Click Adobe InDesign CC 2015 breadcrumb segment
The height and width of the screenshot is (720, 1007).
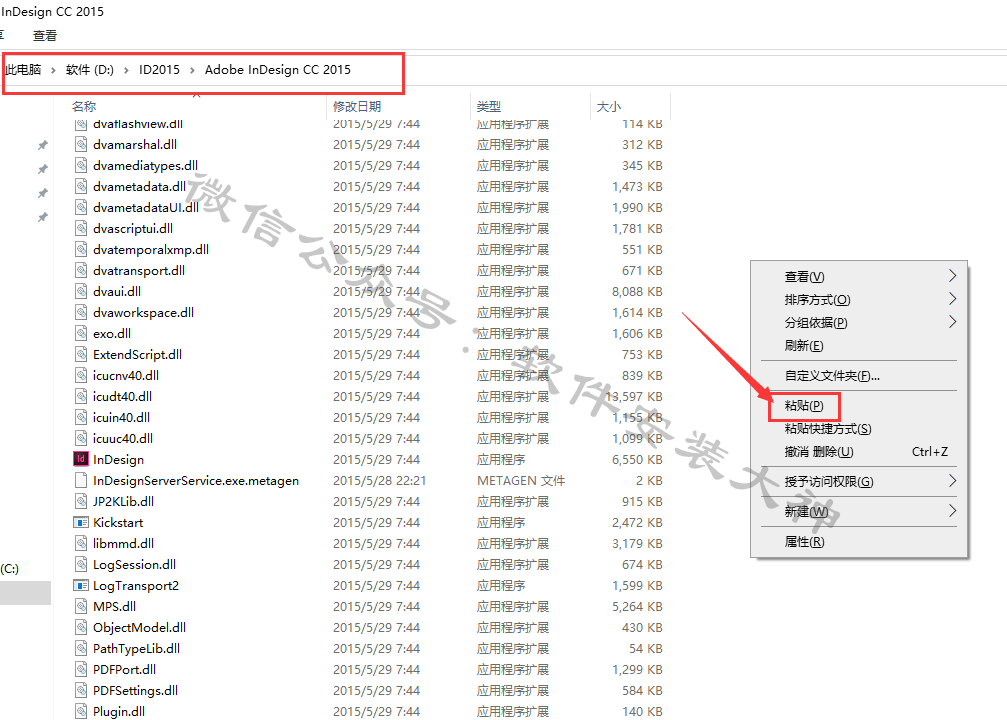277,69
